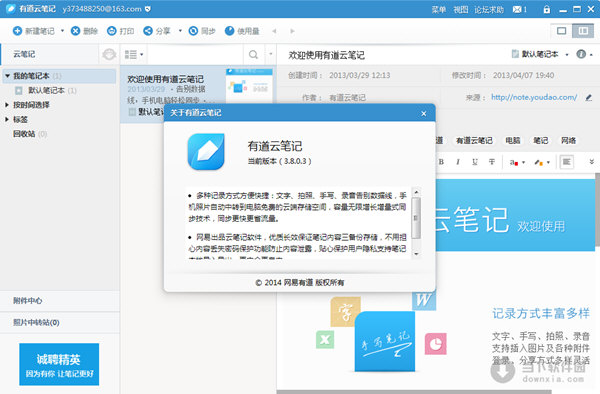Click the text alignment button
Viewport: 600px width, 394px height.
(x=567, y=162)
